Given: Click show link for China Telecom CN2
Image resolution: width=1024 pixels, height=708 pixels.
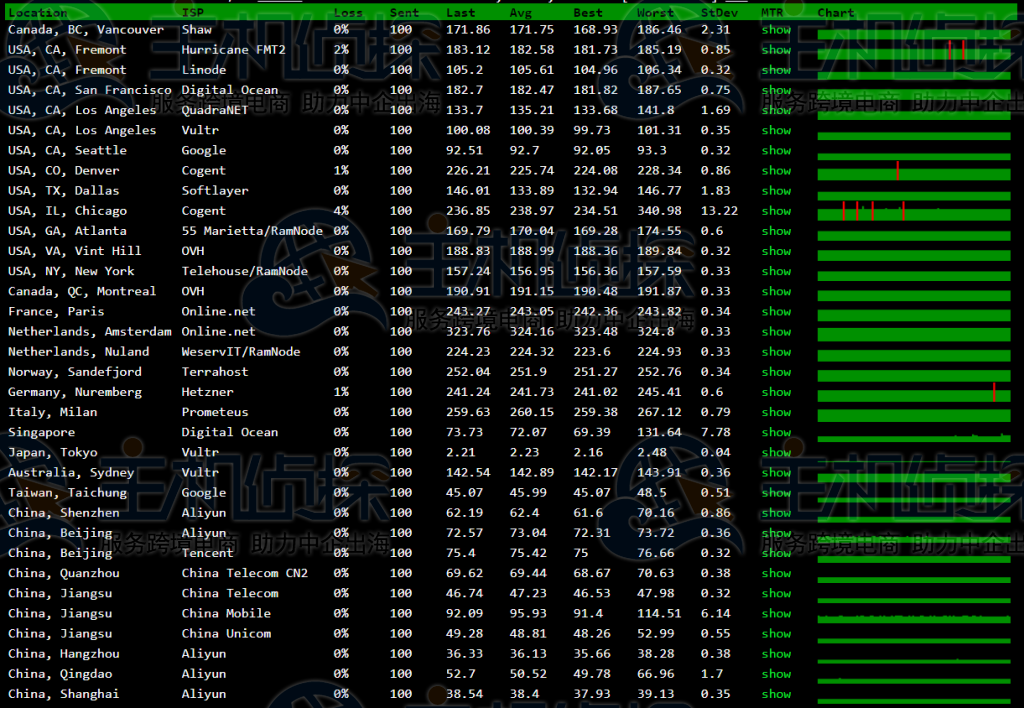Looking at the screenshot, I should pyautogui.click(x=775, y=573).
